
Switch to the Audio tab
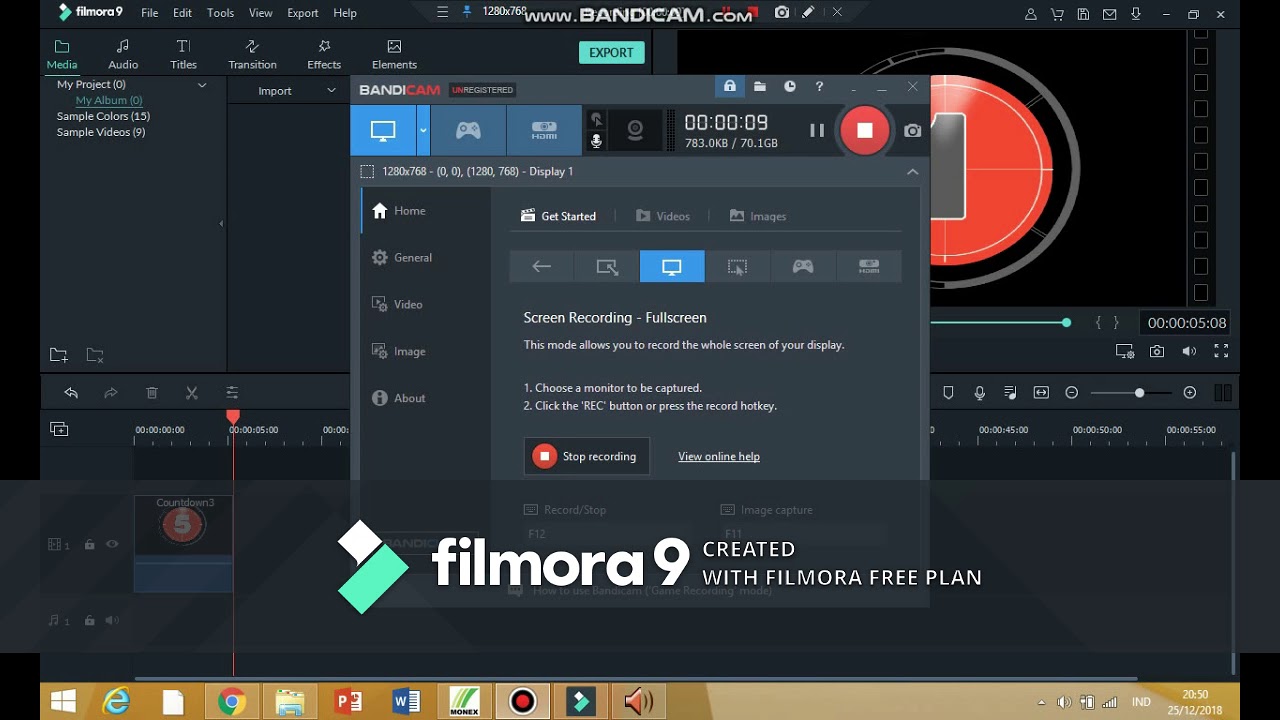tap(123, 54)
